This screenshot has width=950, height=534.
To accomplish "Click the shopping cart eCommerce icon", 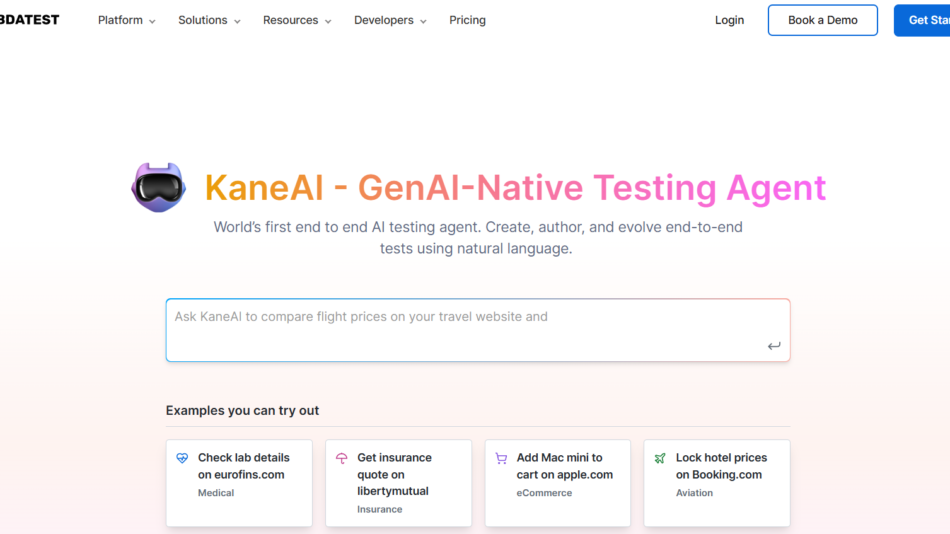I will pyautogui.click(x=501, y=458).
